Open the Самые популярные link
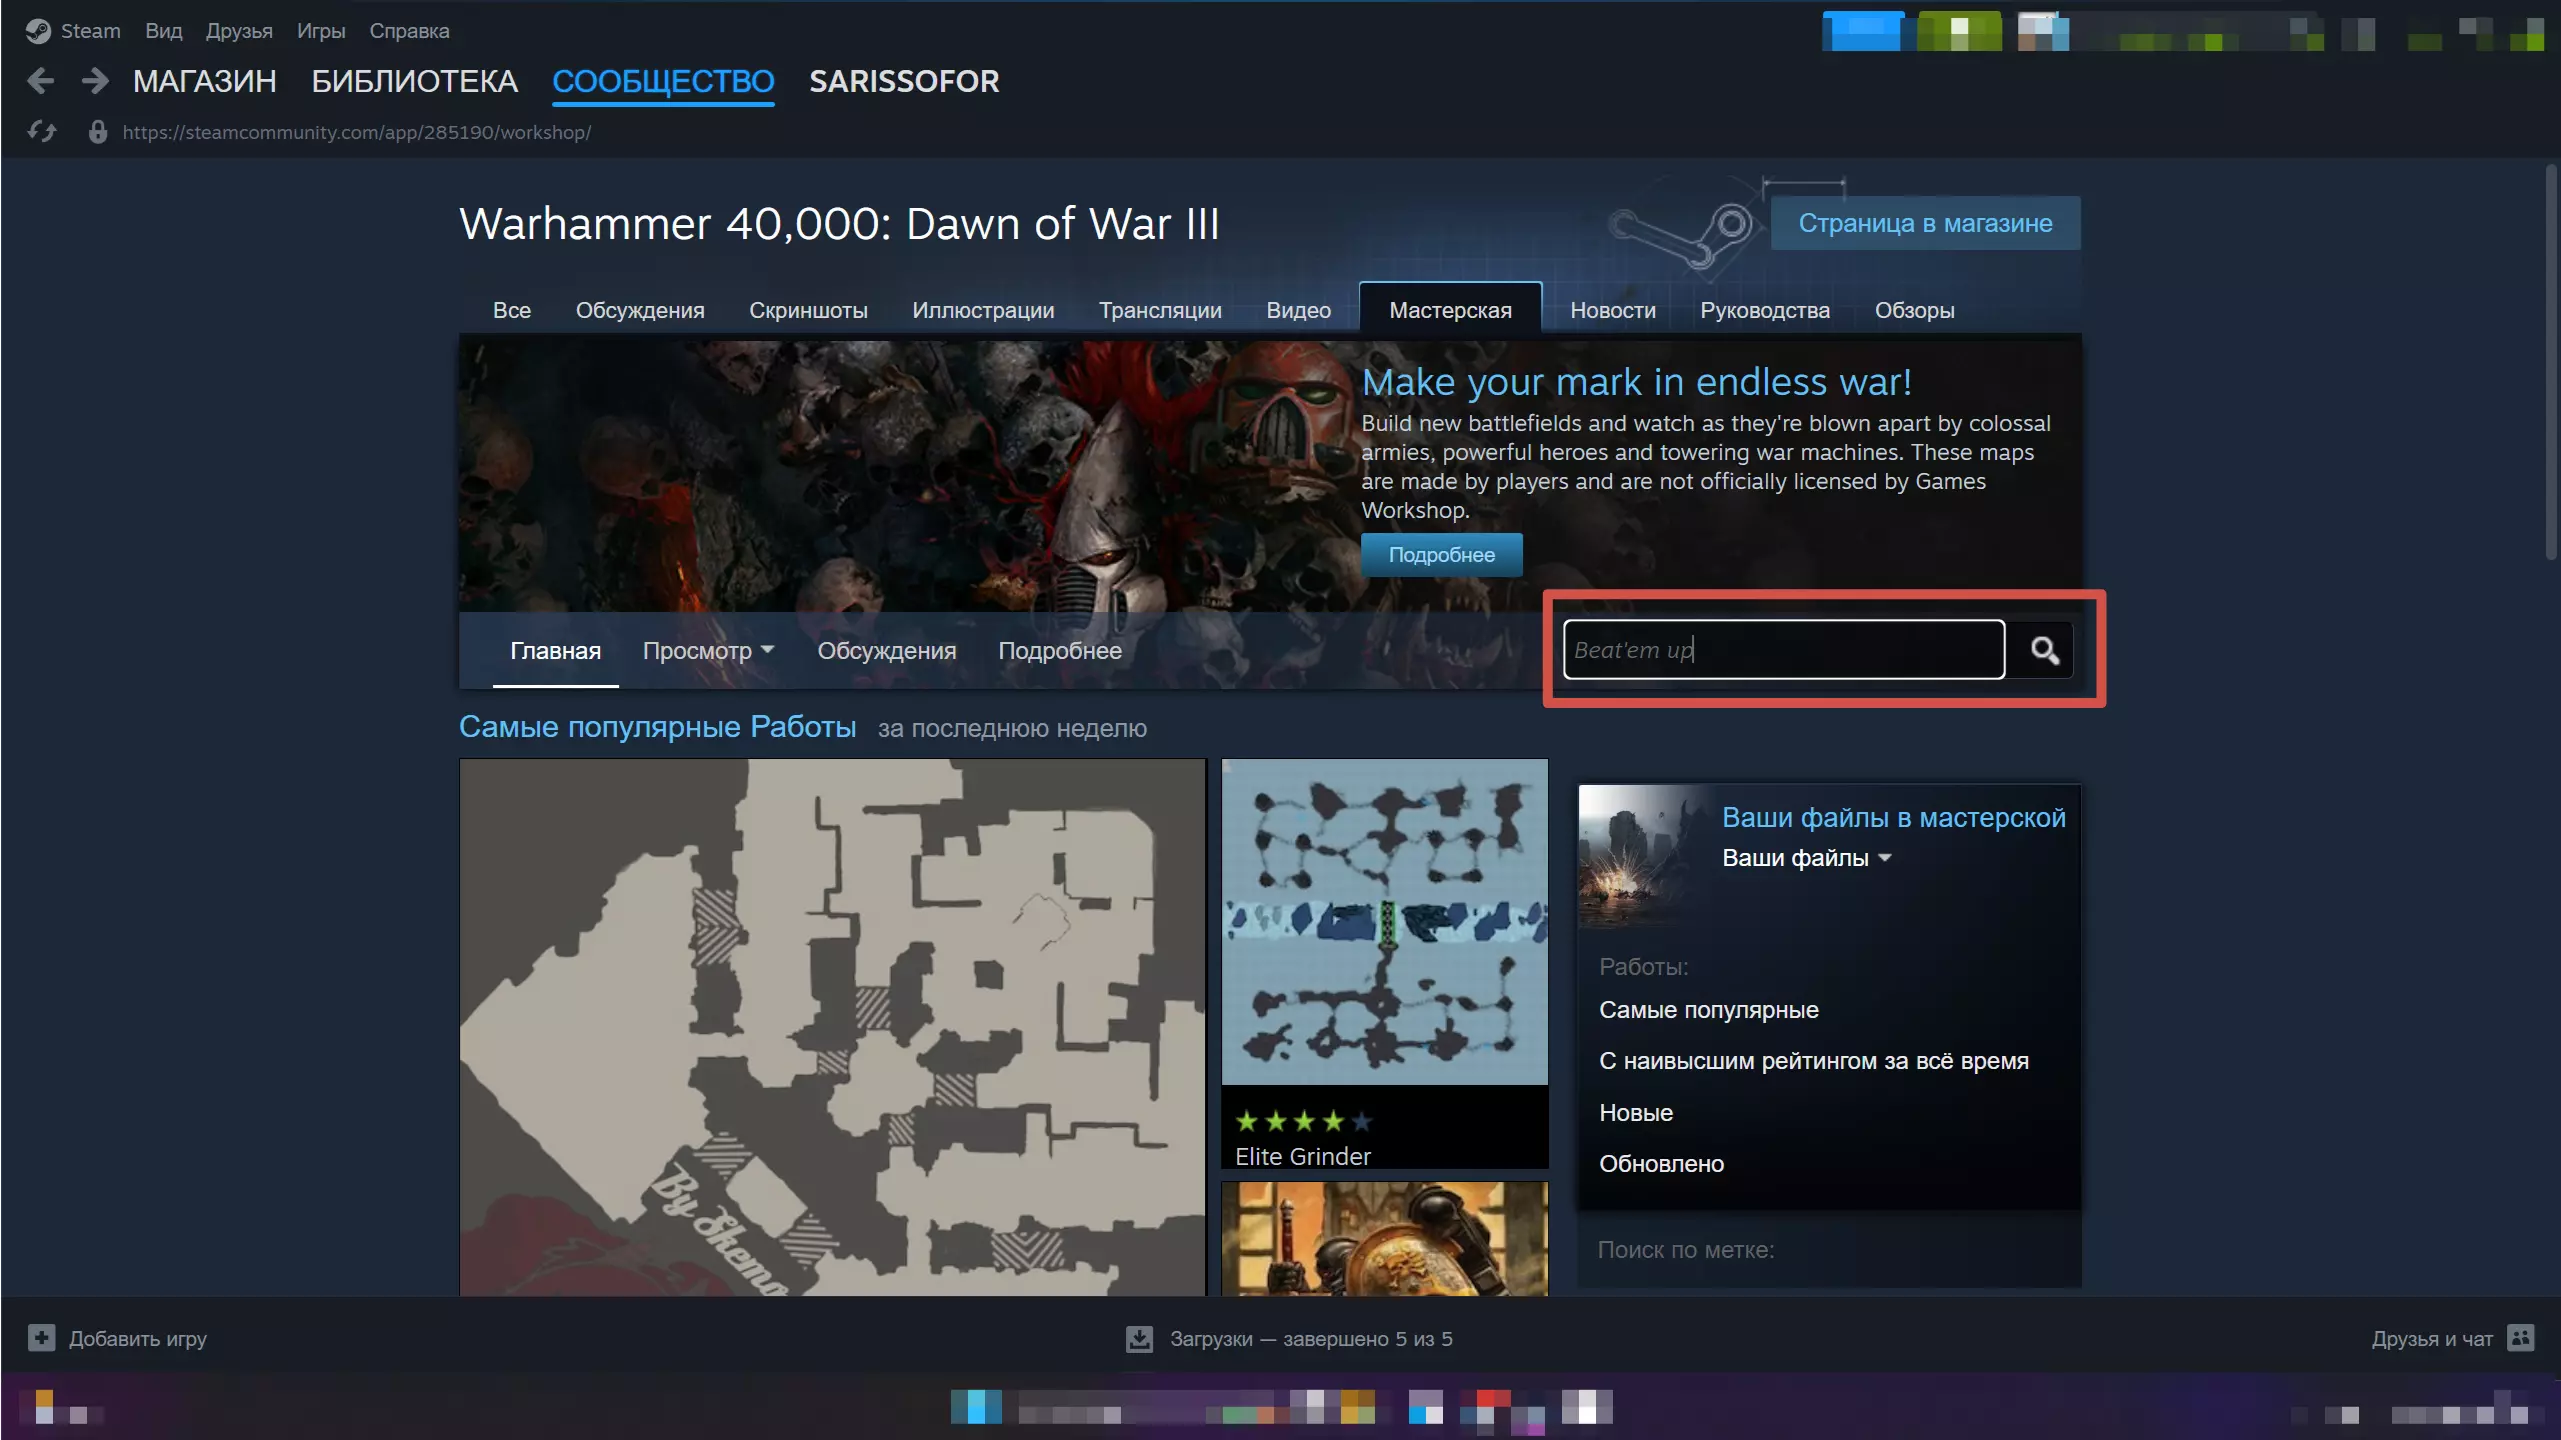 pos(1708,1010)
